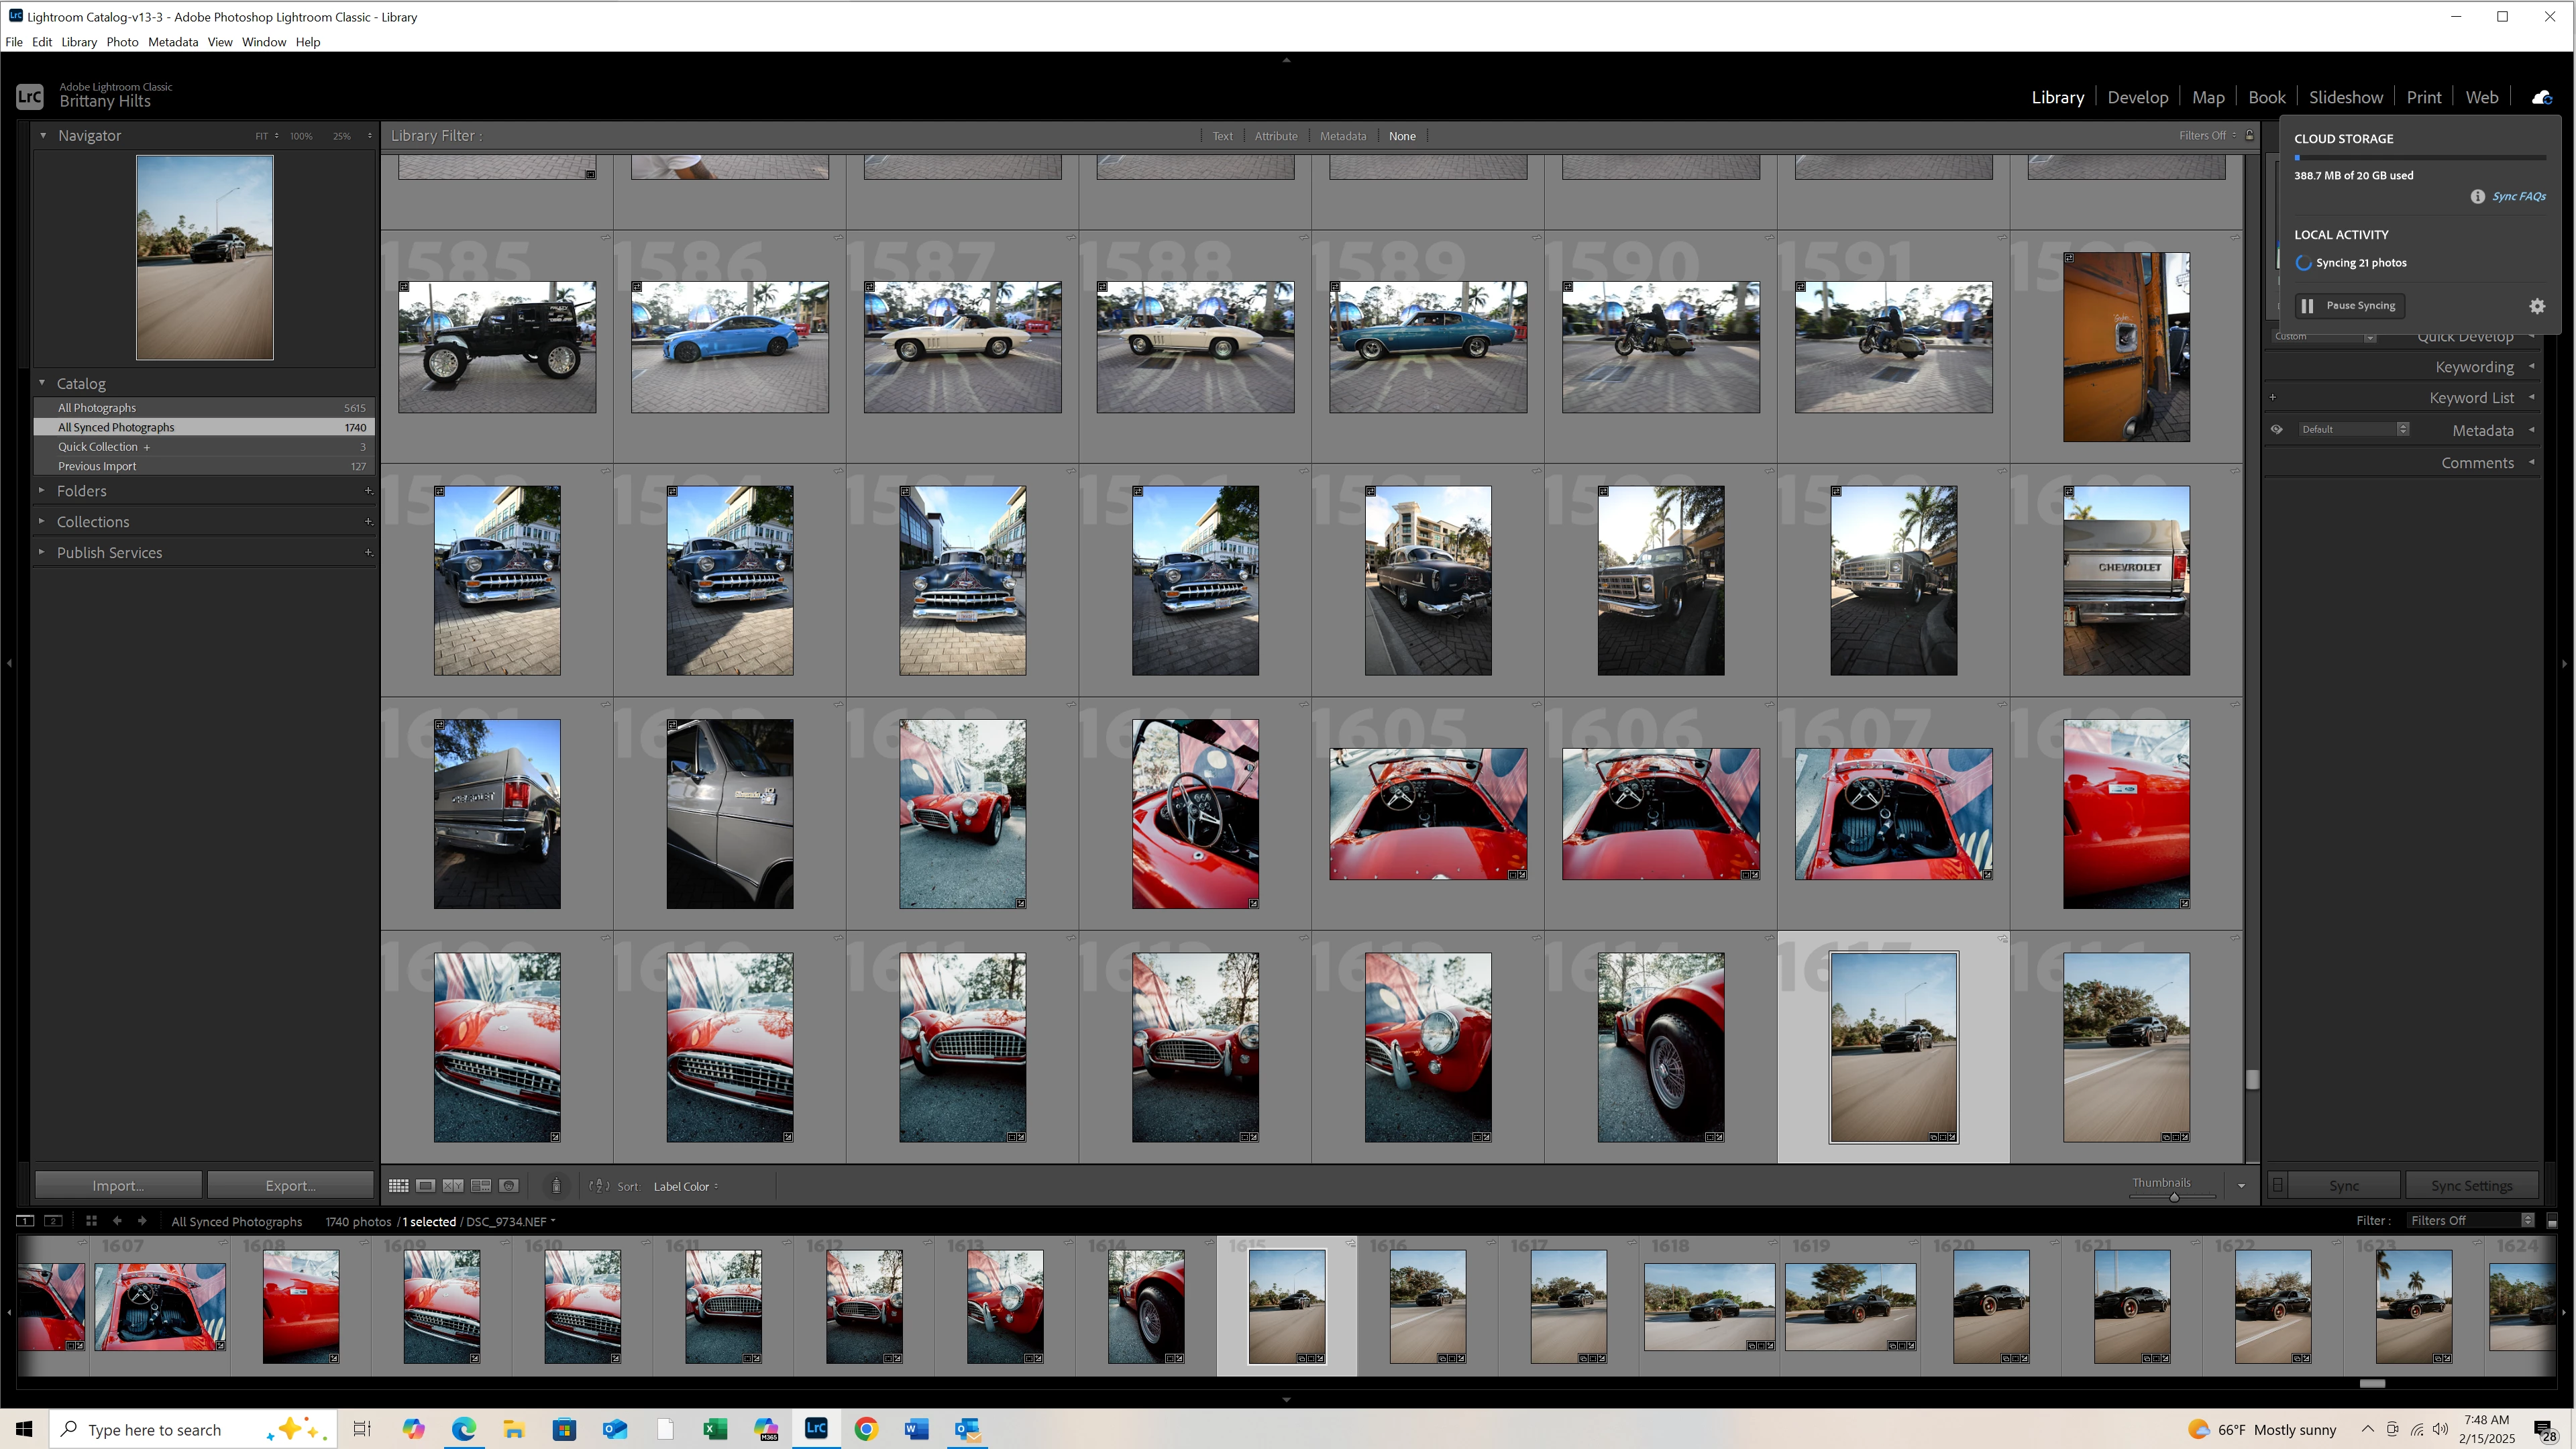Open Compare view (XY) icon

[453, 1186]
